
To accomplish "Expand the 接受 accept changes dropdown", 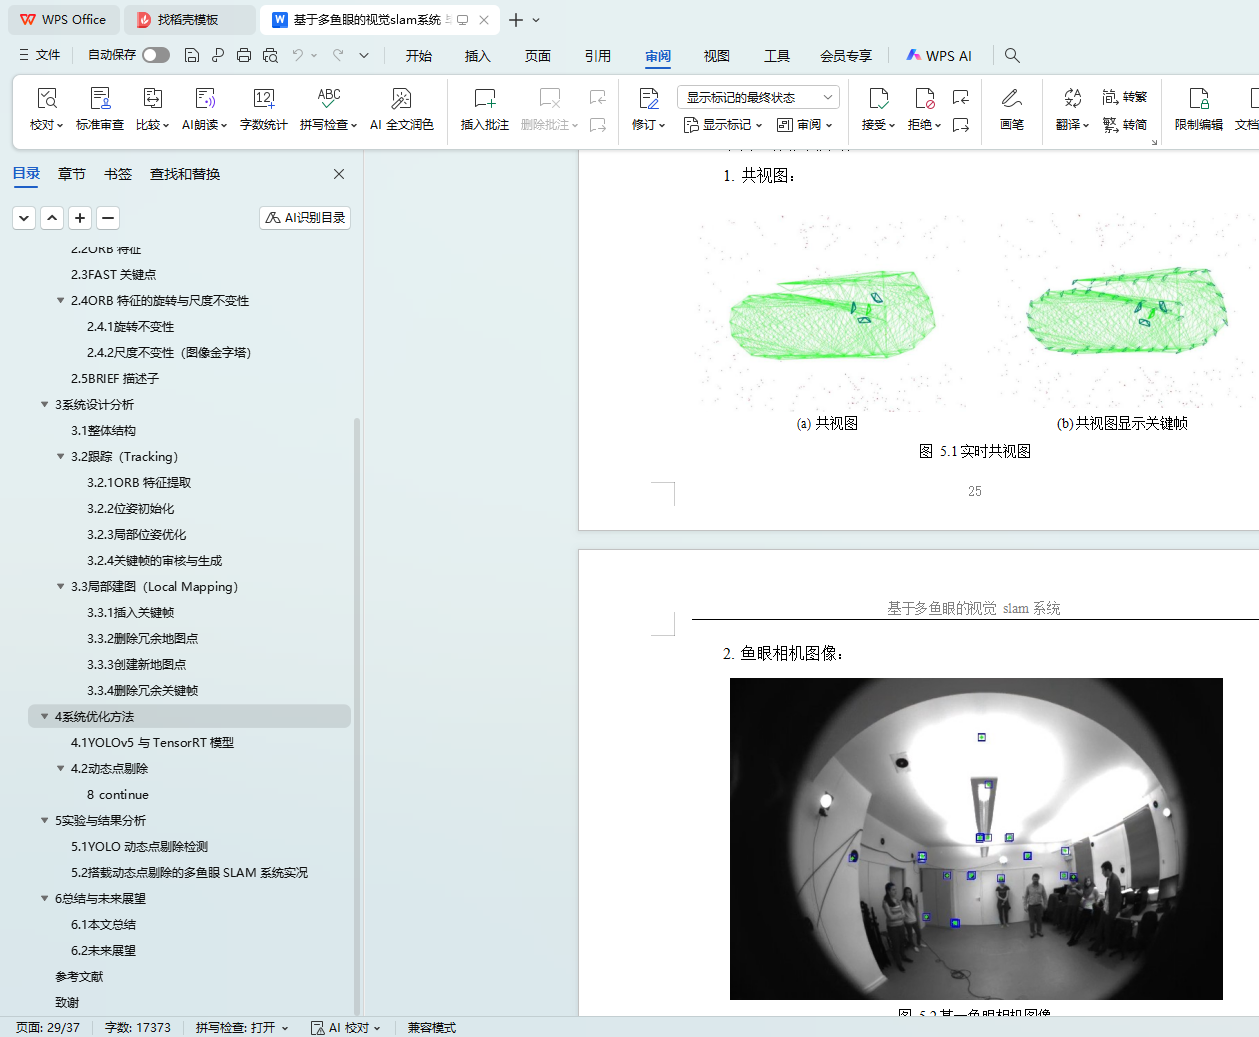I will click(890, 125).
